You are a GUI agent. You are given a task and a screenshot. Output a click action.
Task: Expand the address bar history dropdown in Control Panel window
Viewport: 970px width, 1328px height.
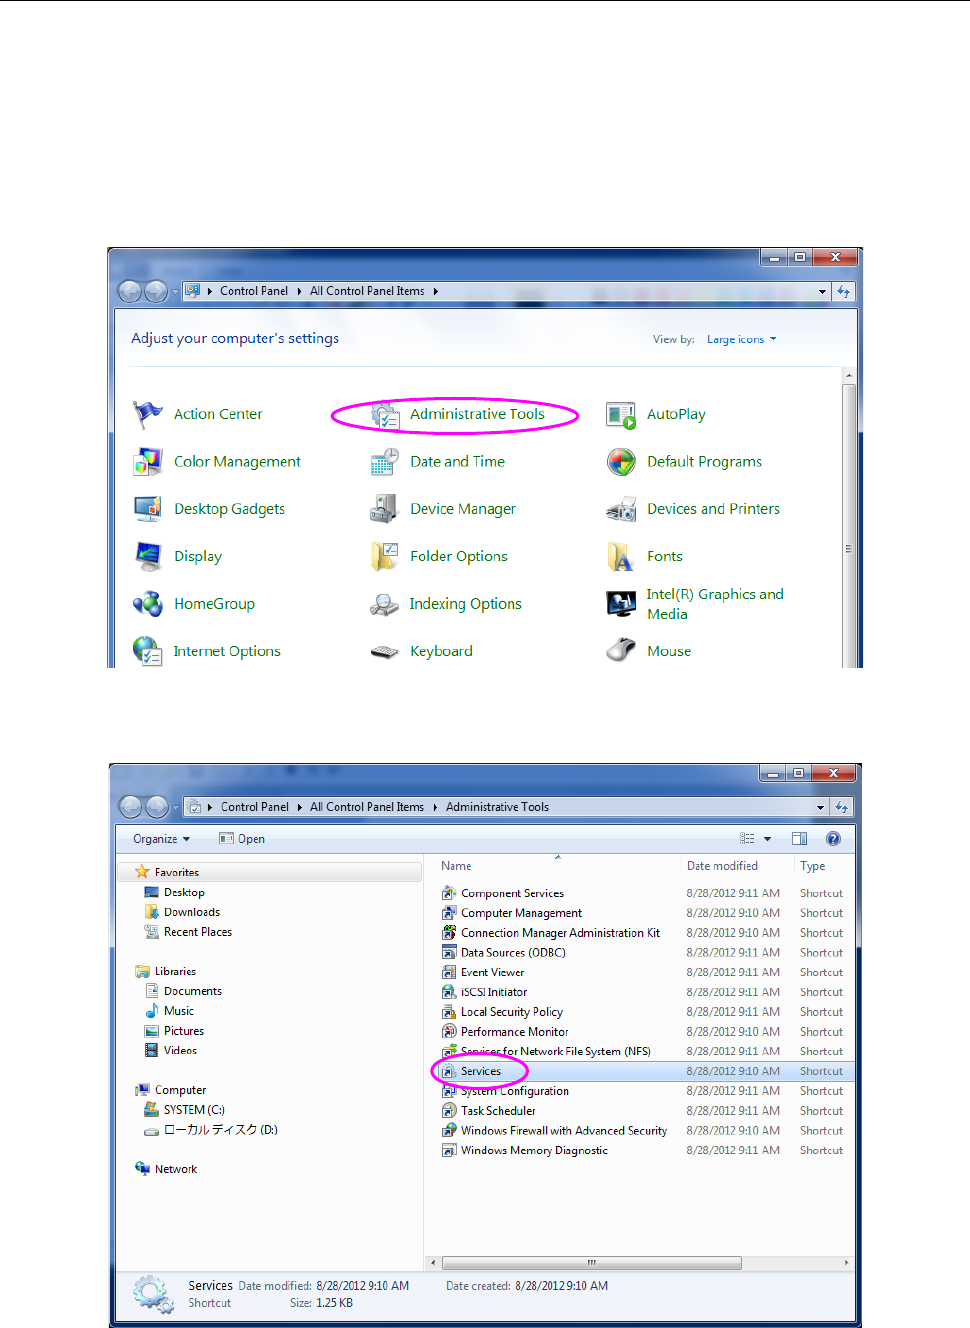[822, 292]
